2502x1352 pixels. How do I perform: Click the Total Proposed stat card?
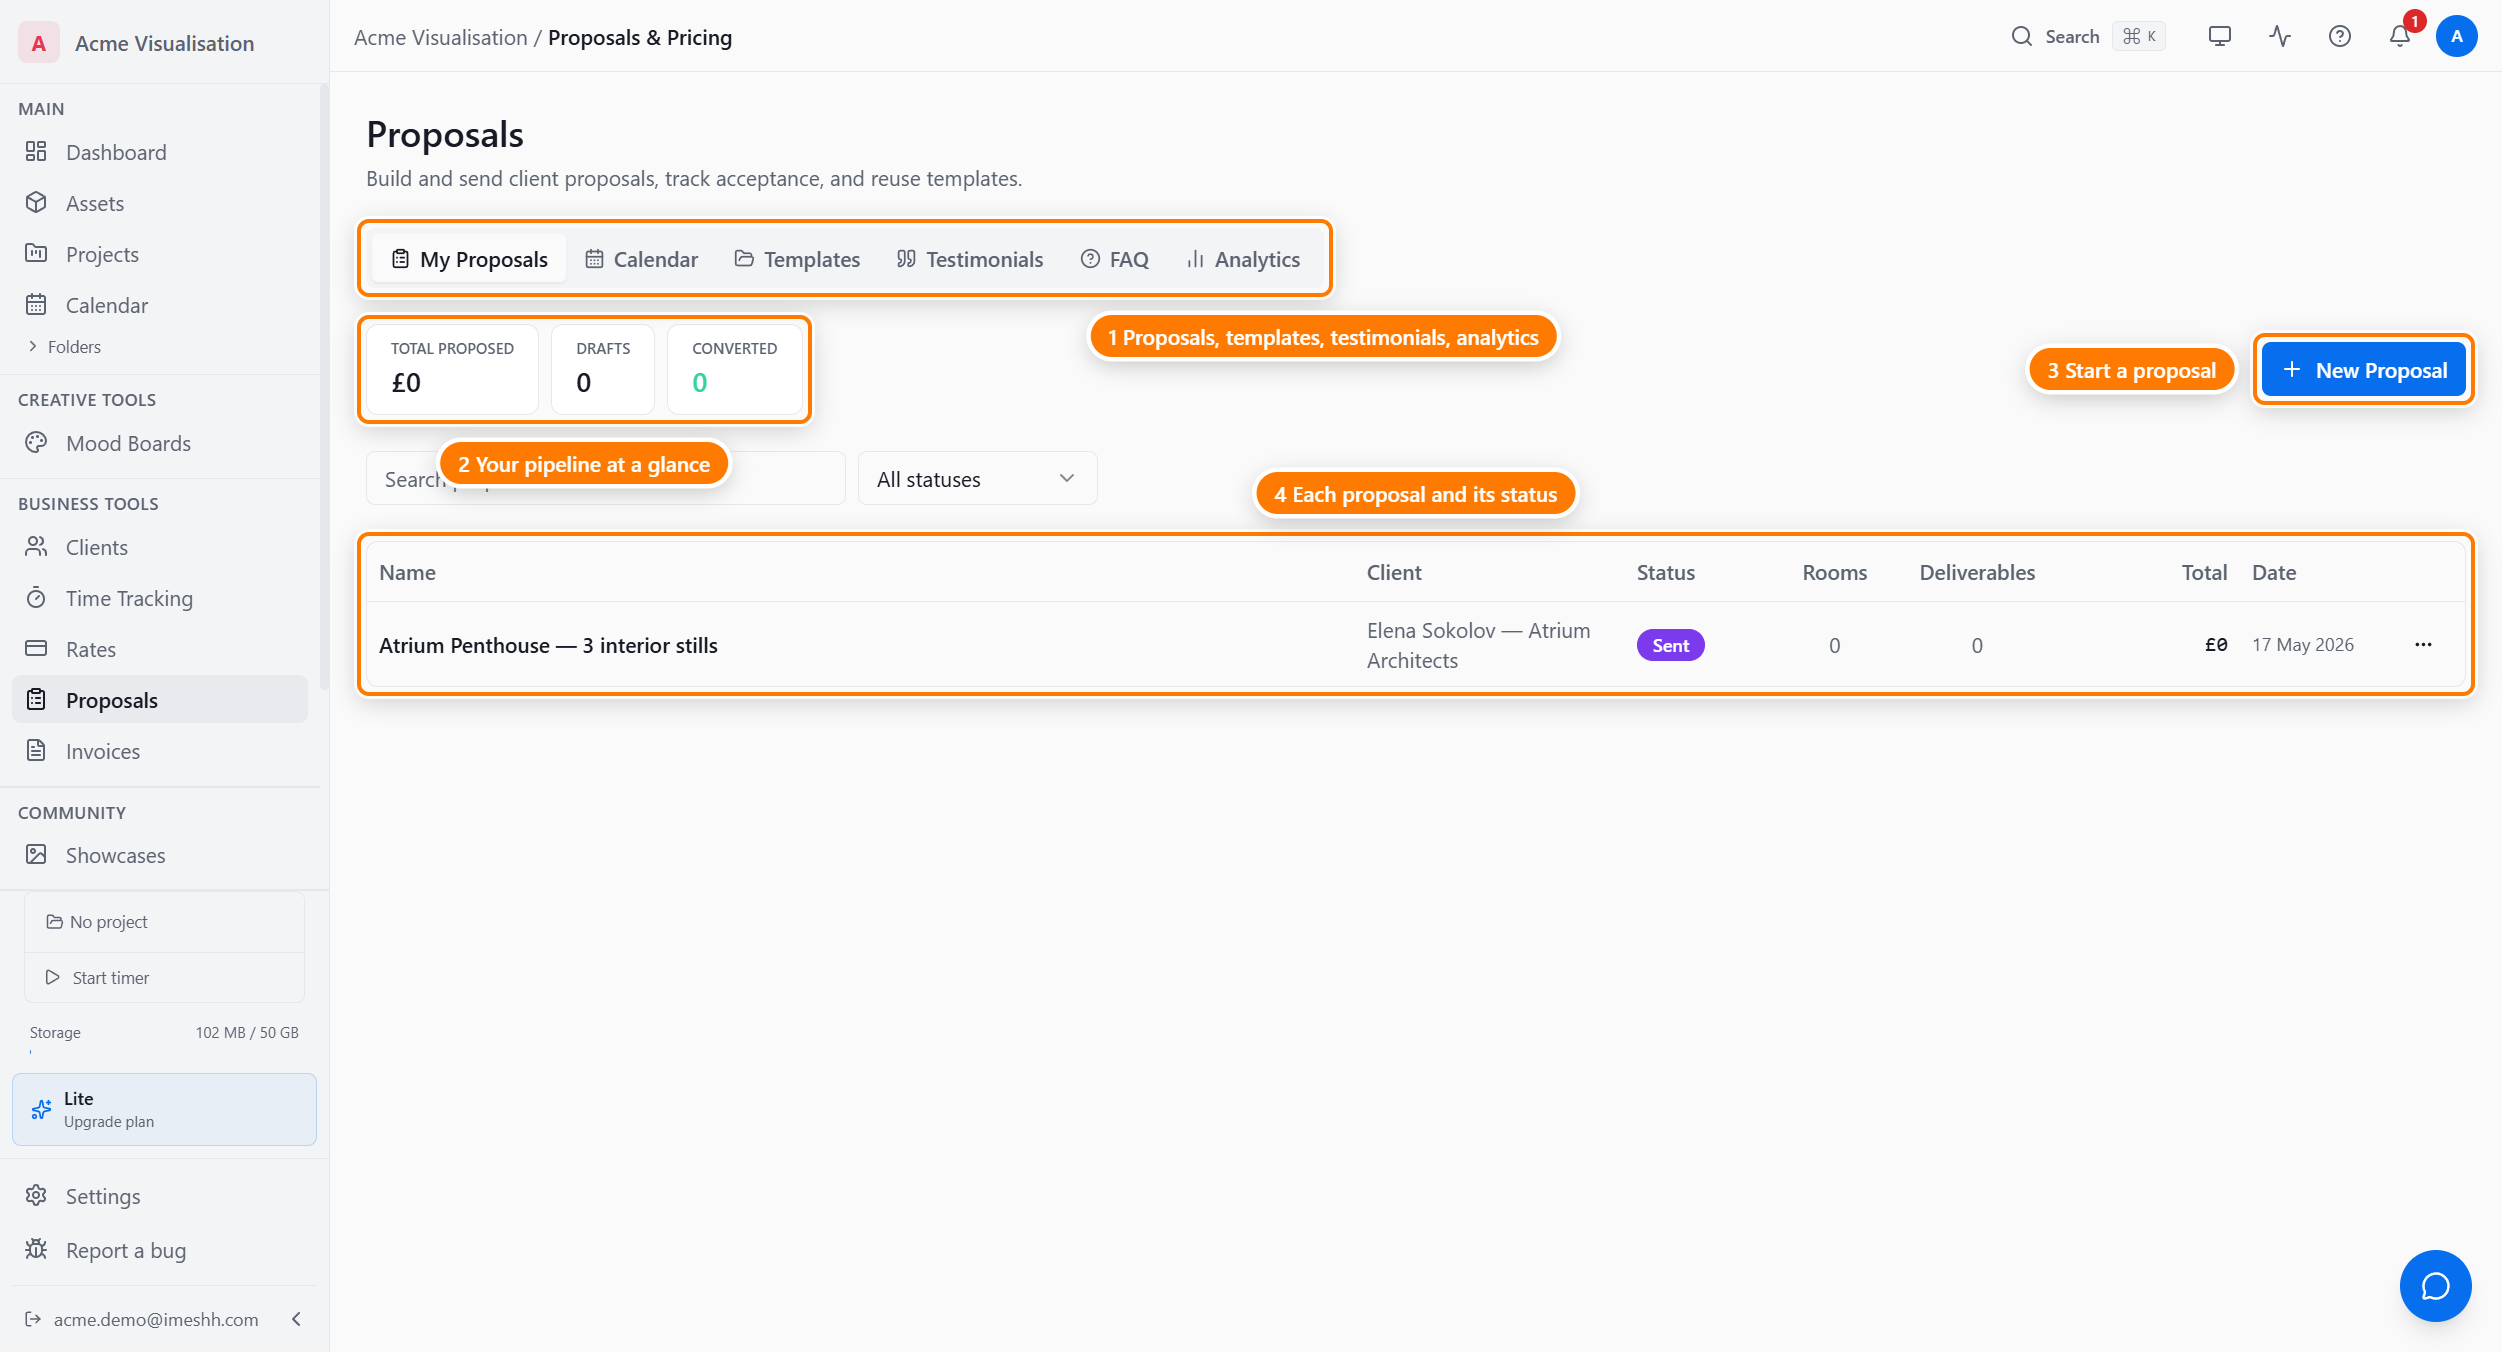pyautogui.click(x=453, y=369)
